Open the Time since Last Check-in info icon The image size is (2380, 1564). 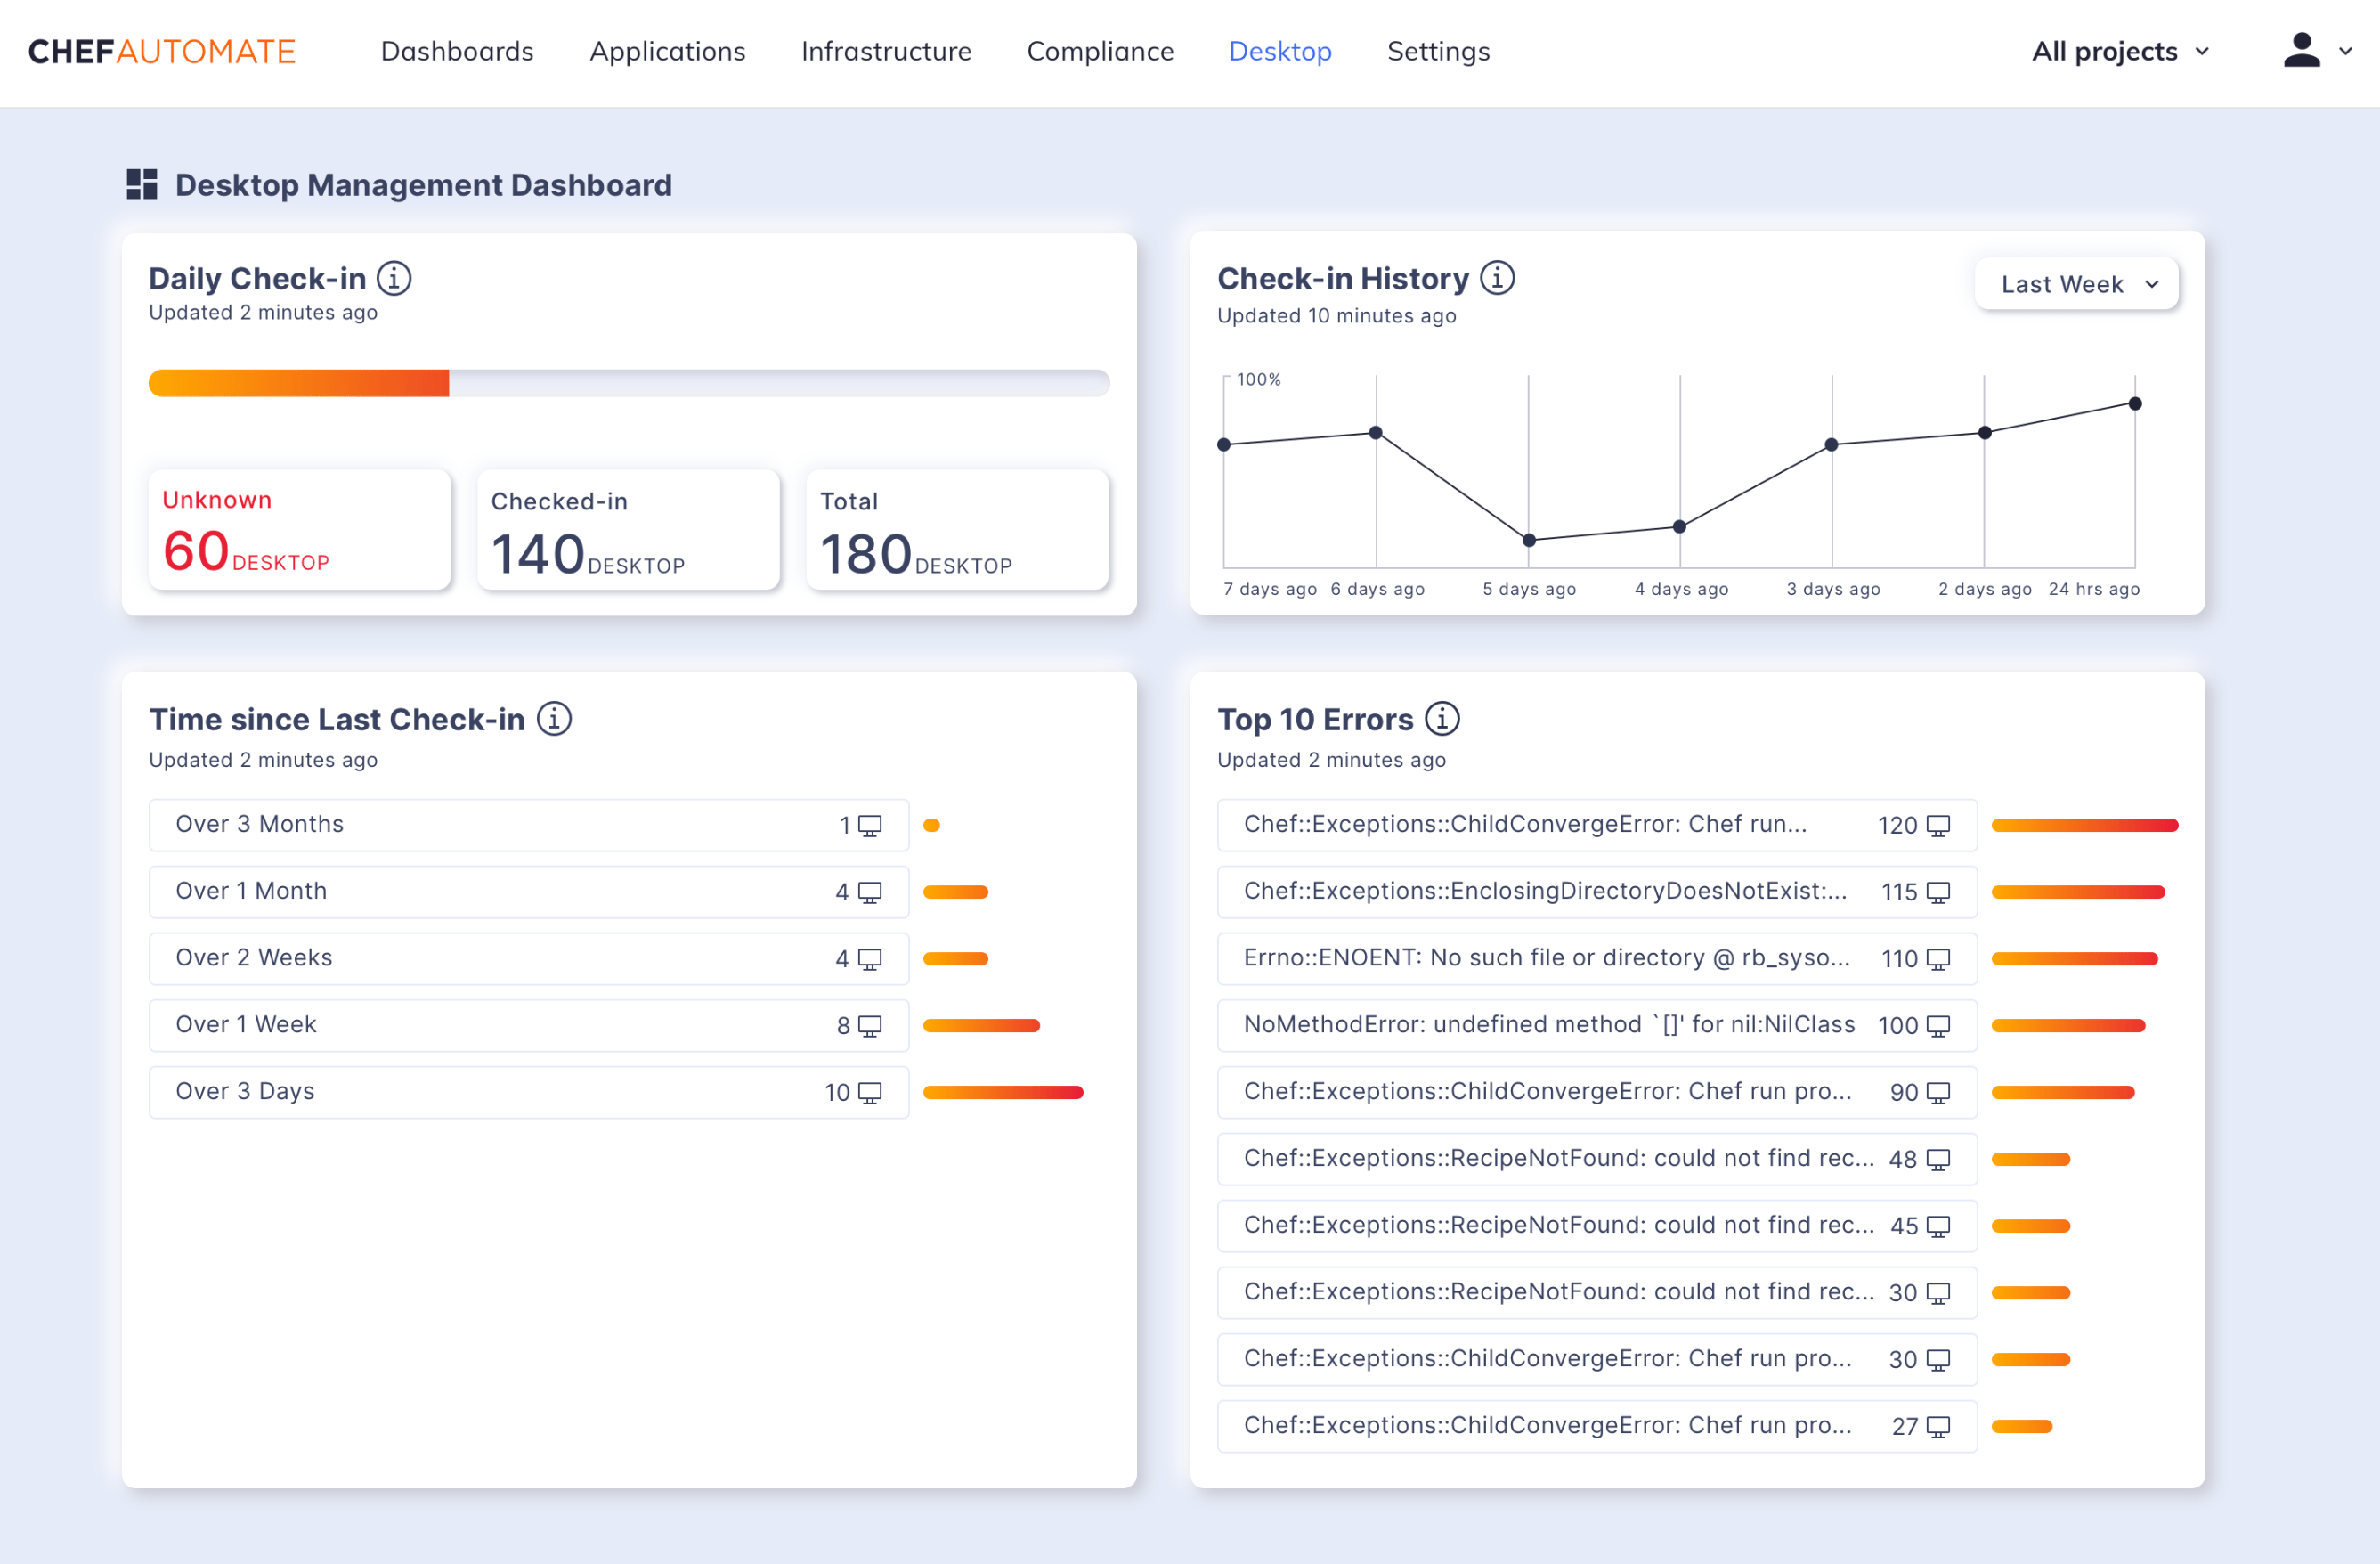(554, 718)
